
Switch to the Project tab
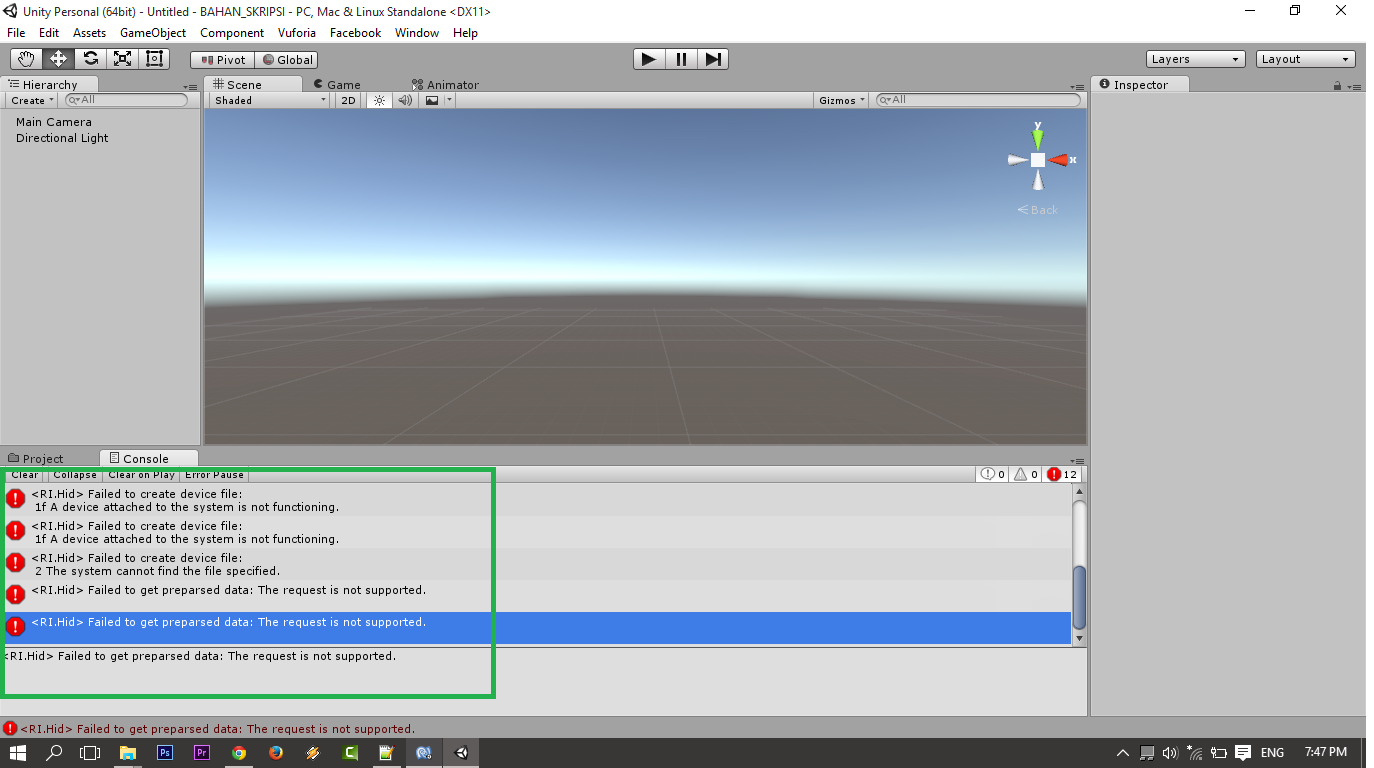pyautogui.click(x=36, y=459)
